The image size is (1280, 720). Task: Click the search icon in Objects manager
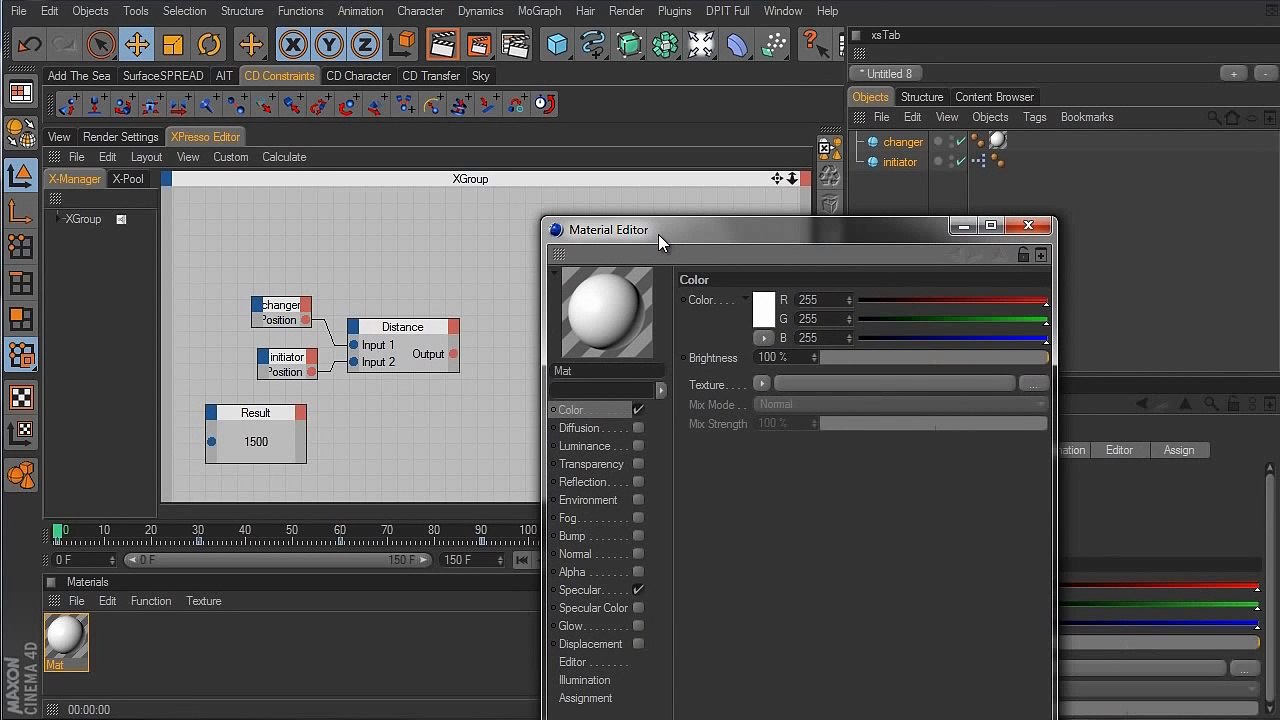(x=1214, y=118)
